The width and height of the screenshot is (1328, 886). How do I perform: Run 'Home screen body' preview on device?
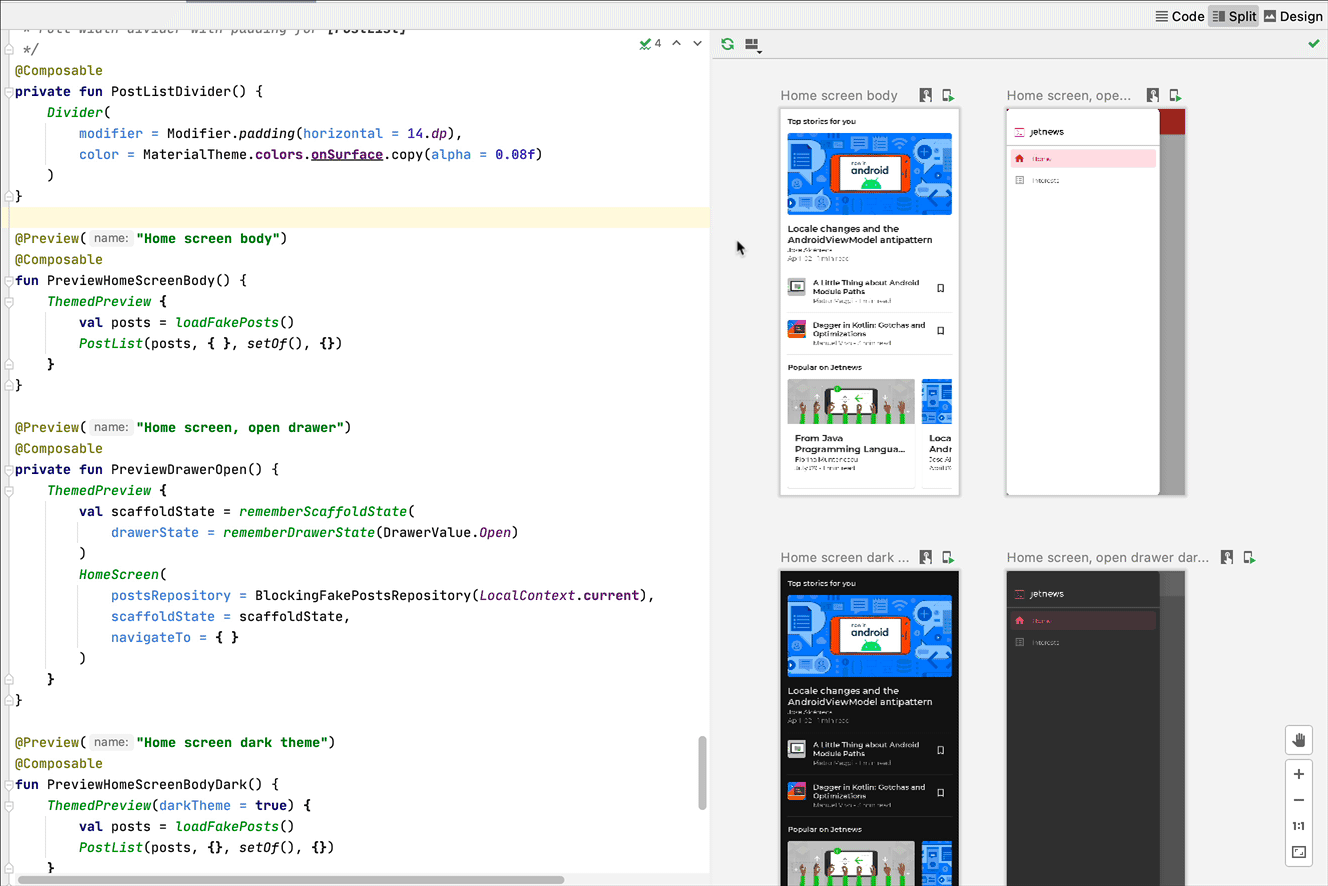[x=947, y=94]
